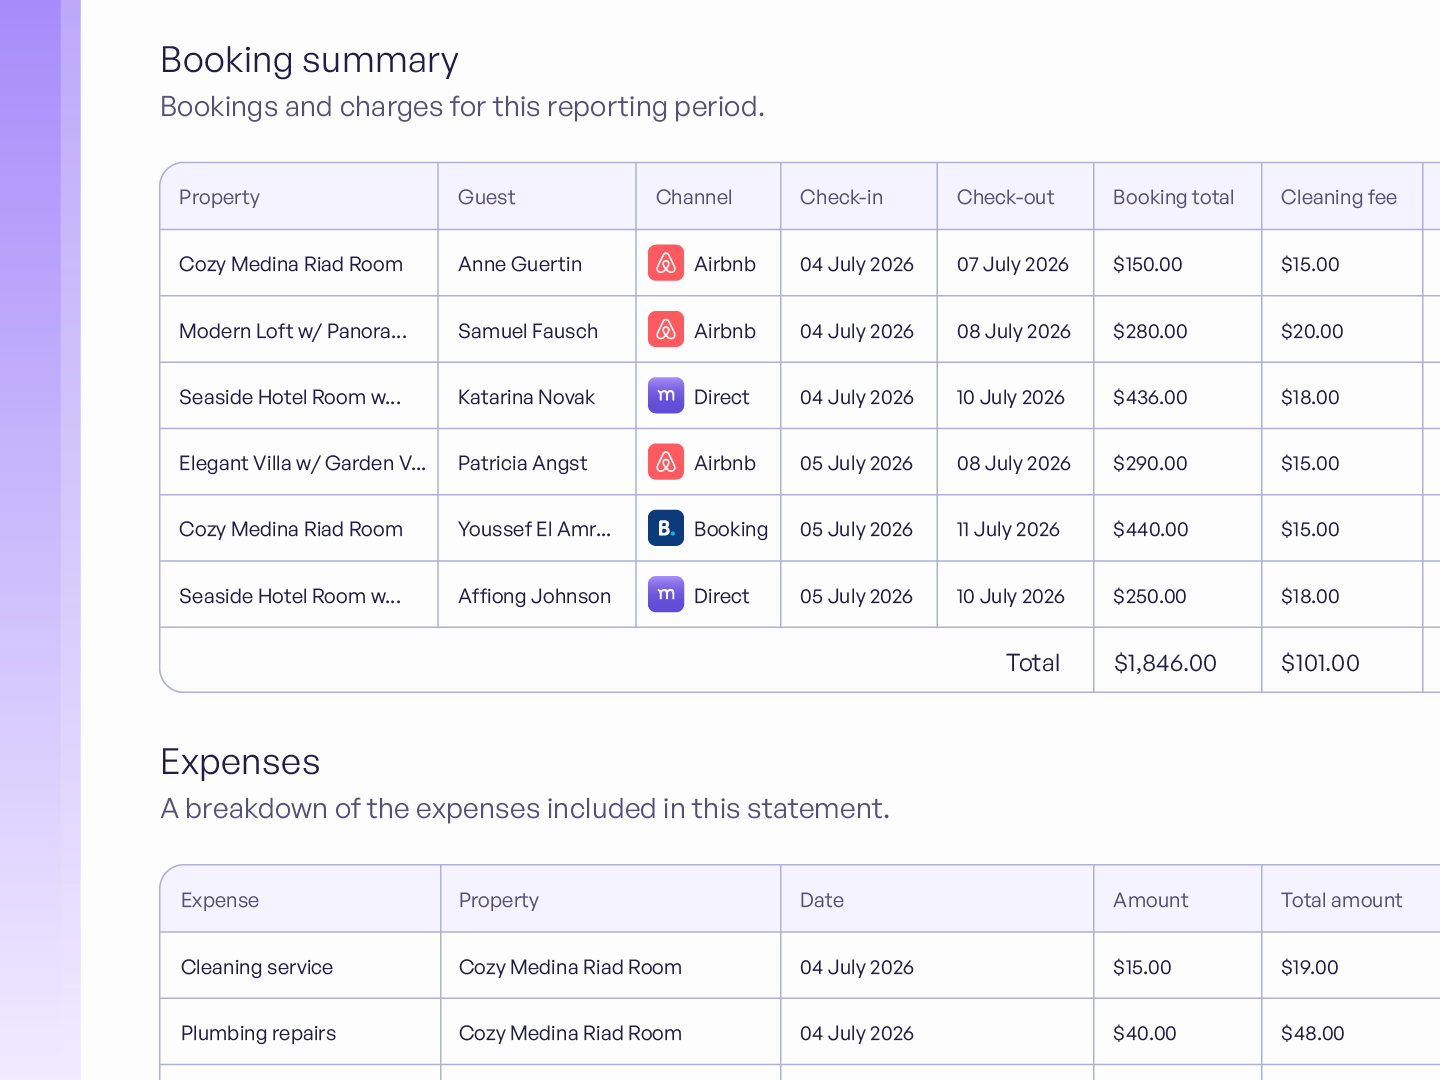Click the Airbnb icon for Patricia Angst
This screenshot has width=1440, height=1080.
coord(666,462)
